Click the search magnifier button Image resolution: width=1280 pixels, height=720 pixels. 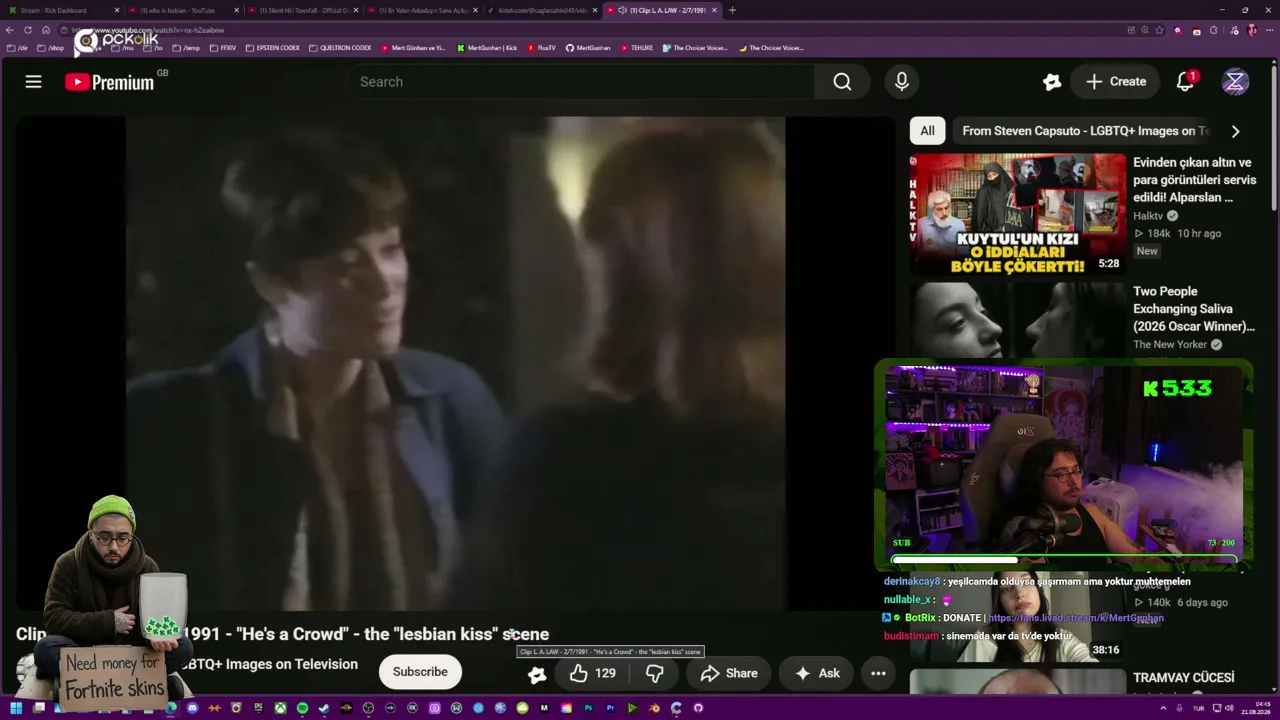(x=842, y=82)
